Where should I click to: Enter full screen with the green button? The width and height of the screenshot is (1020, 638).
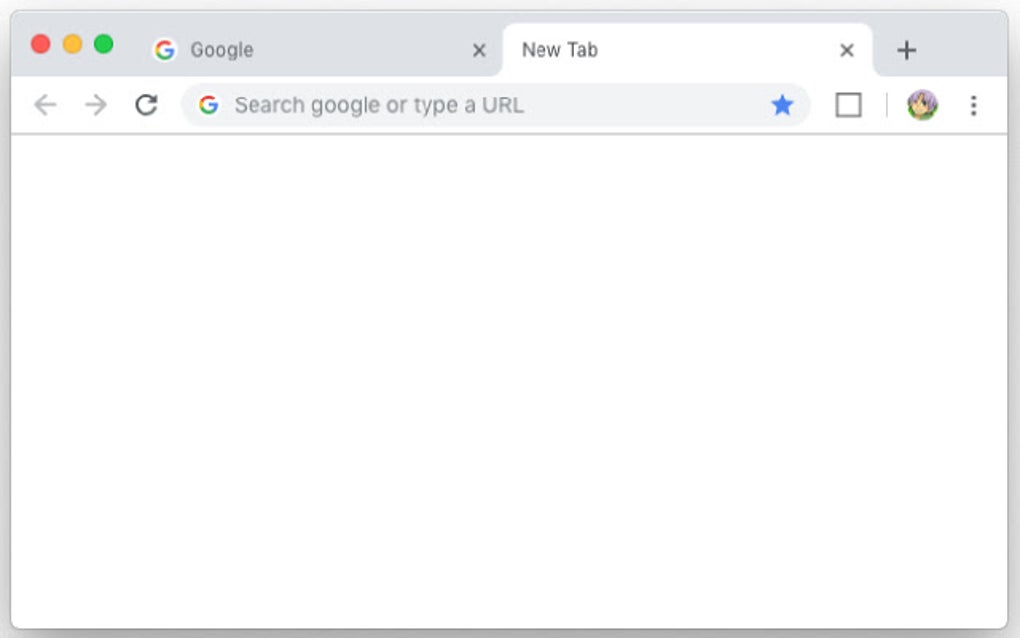(x=103, y=44)
